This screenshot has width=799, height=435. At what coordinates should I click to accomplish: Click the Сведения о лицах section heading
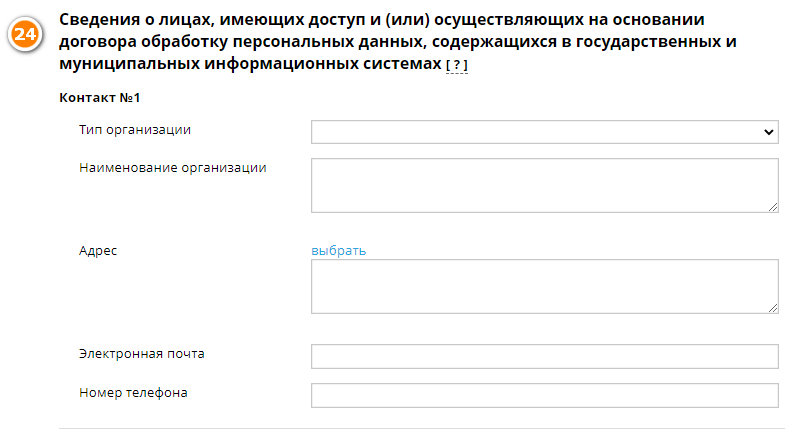(397, 42)
